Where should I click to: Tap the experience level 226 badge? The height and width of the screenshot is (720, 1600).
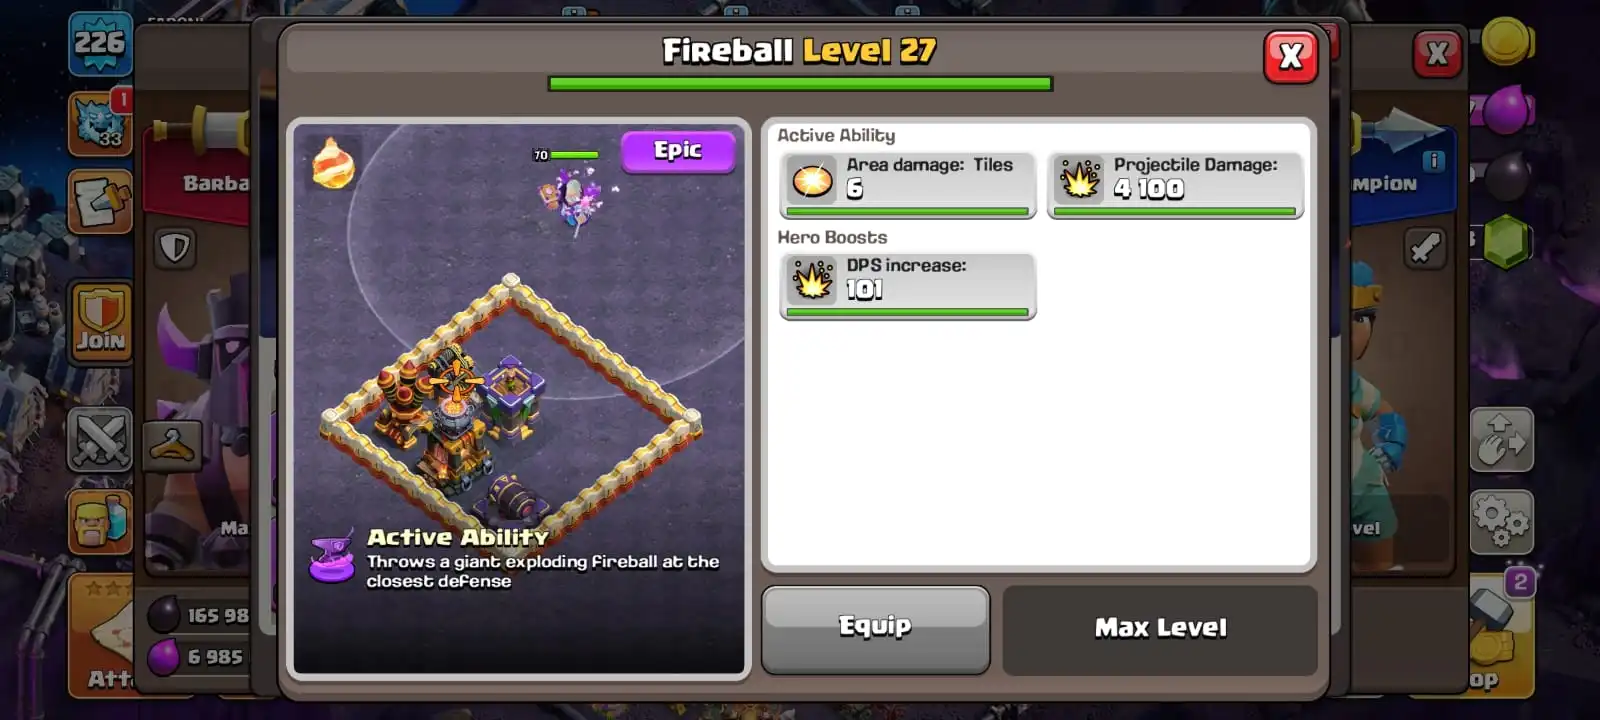pyautogui.click(x=100, y=44)
